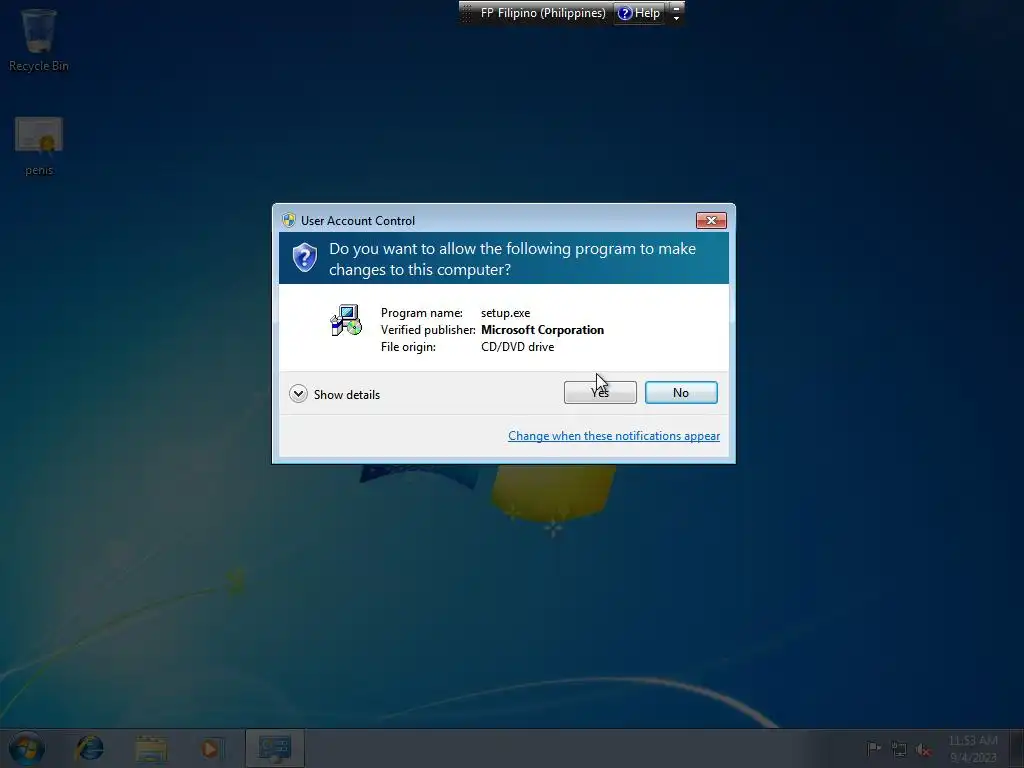Screen dimensions: 1024x768
Task: Open language bar options arrow
Action: tap(677, 18)
